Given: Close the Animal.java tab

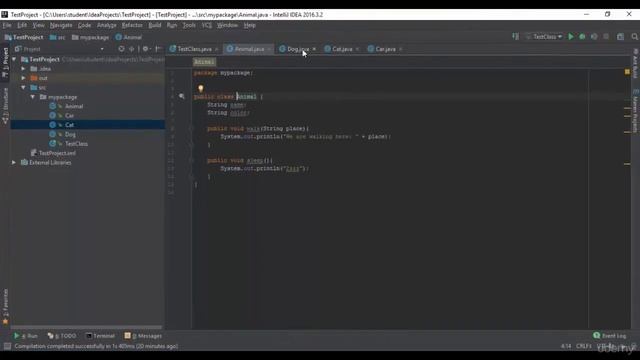Looking at the screenshot, I should coord(269,49).
